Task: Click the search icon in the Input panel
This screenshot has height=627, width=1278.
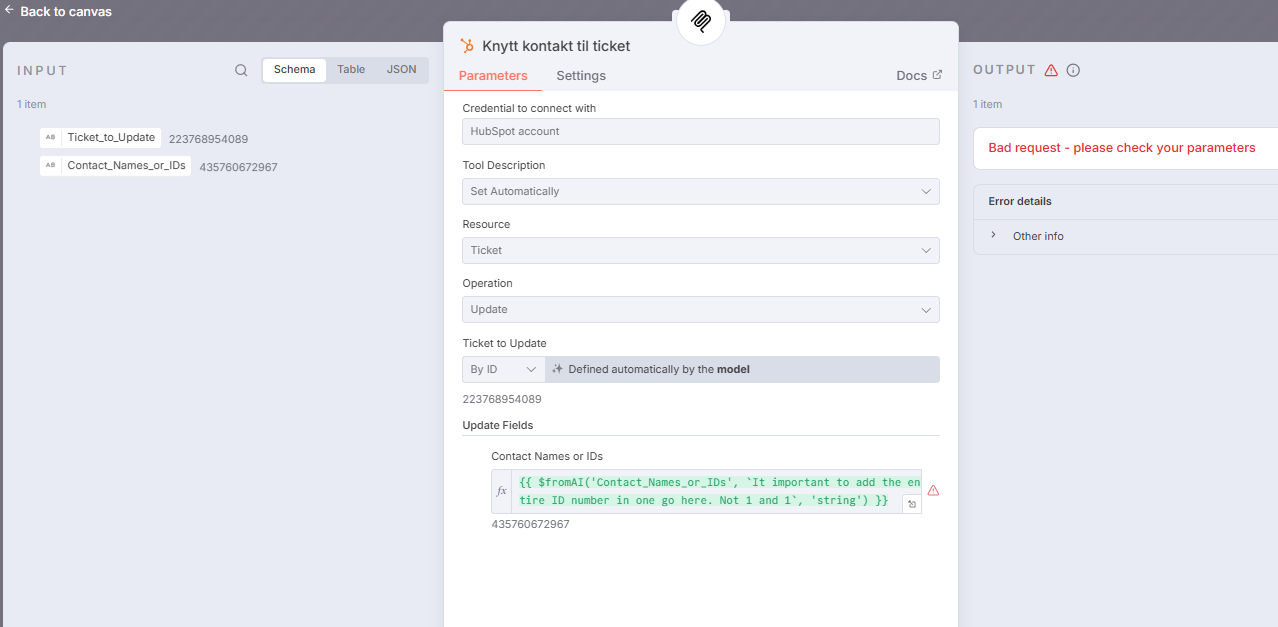Action: click(x=241, y=70)
